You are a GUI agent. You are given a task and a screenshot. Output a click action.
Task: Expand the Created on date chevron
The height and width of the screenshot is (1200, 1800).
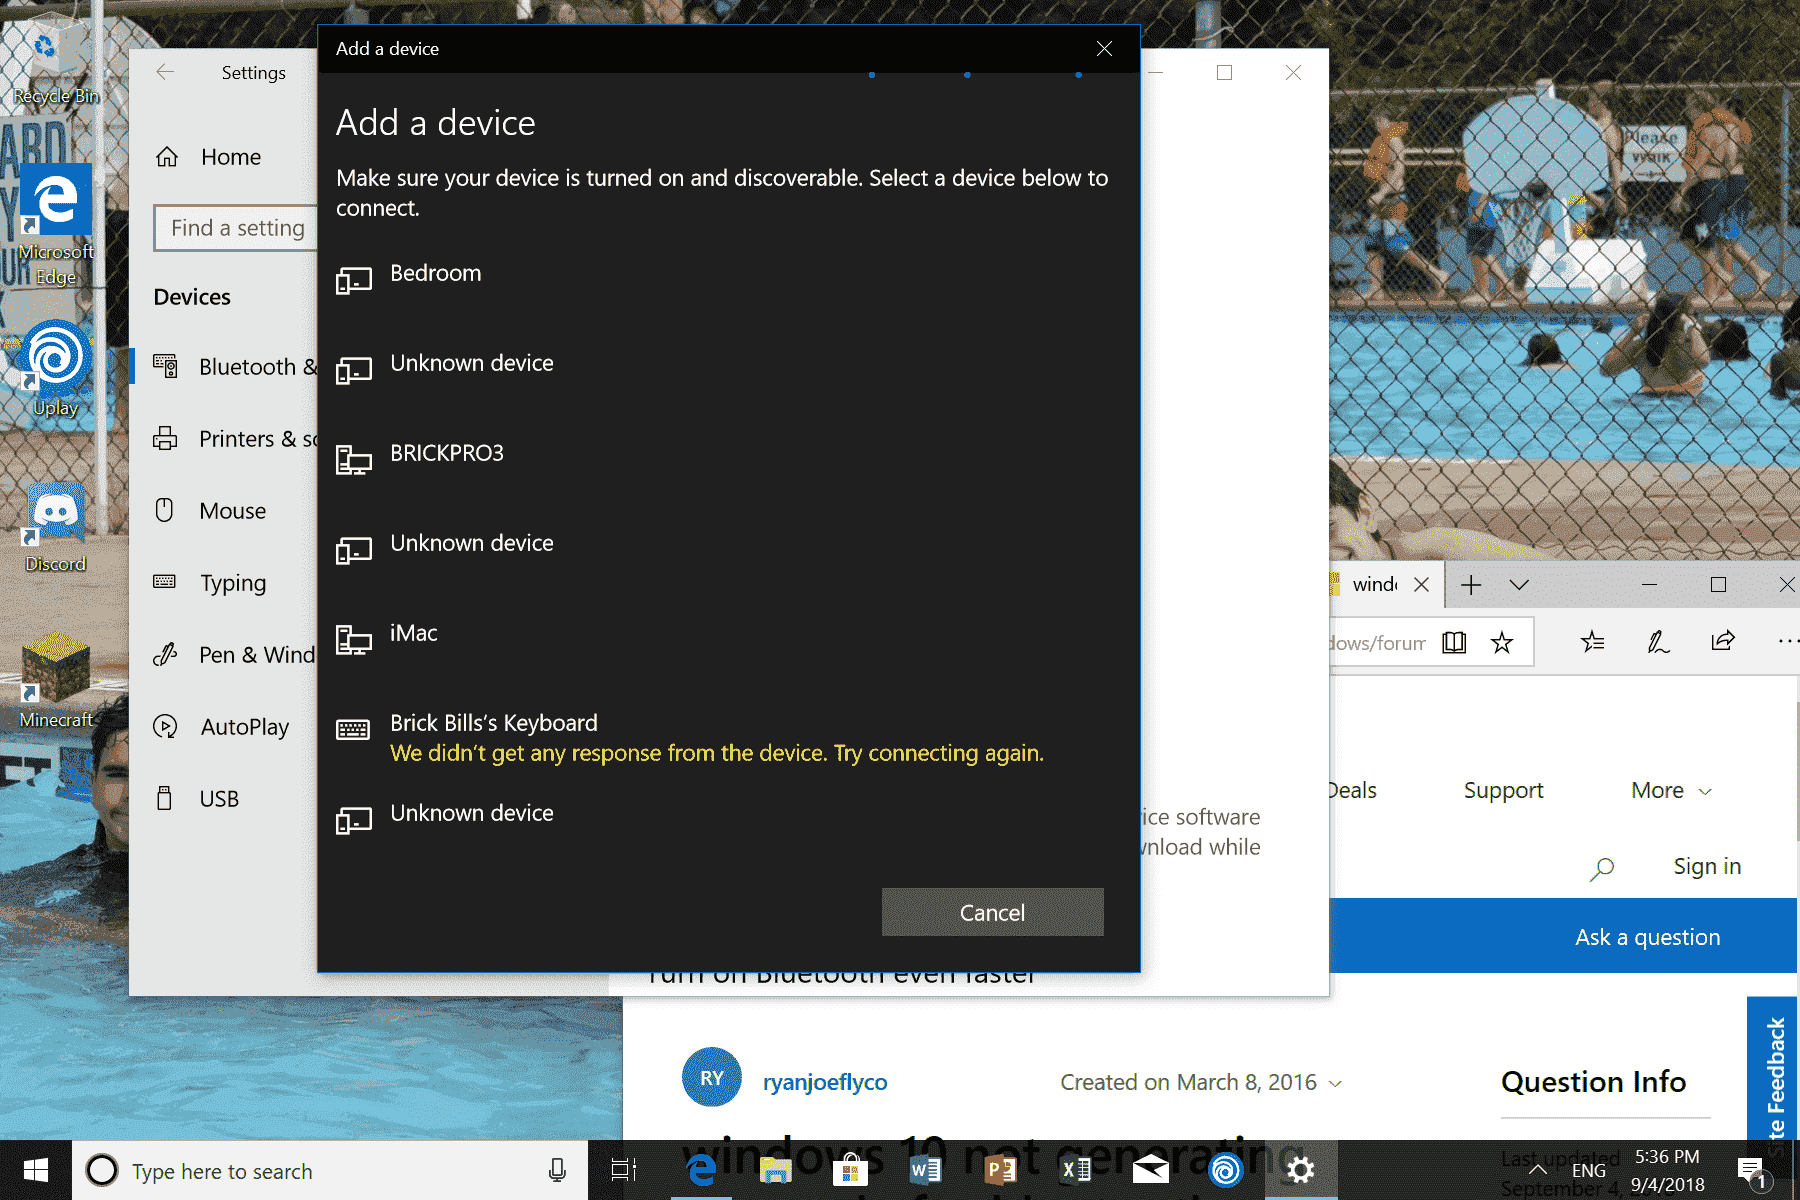tap(1335, 1083)
